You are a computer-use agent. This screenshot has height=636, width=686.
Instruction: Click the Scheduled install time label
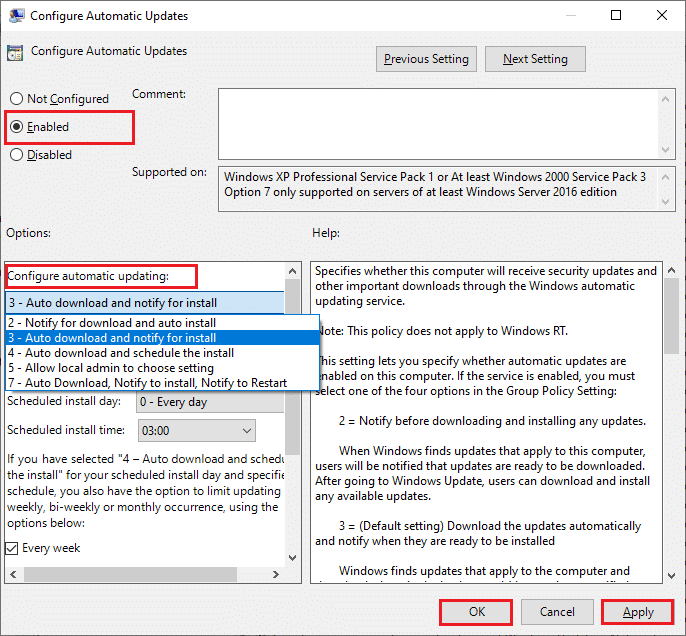(66, 430)
